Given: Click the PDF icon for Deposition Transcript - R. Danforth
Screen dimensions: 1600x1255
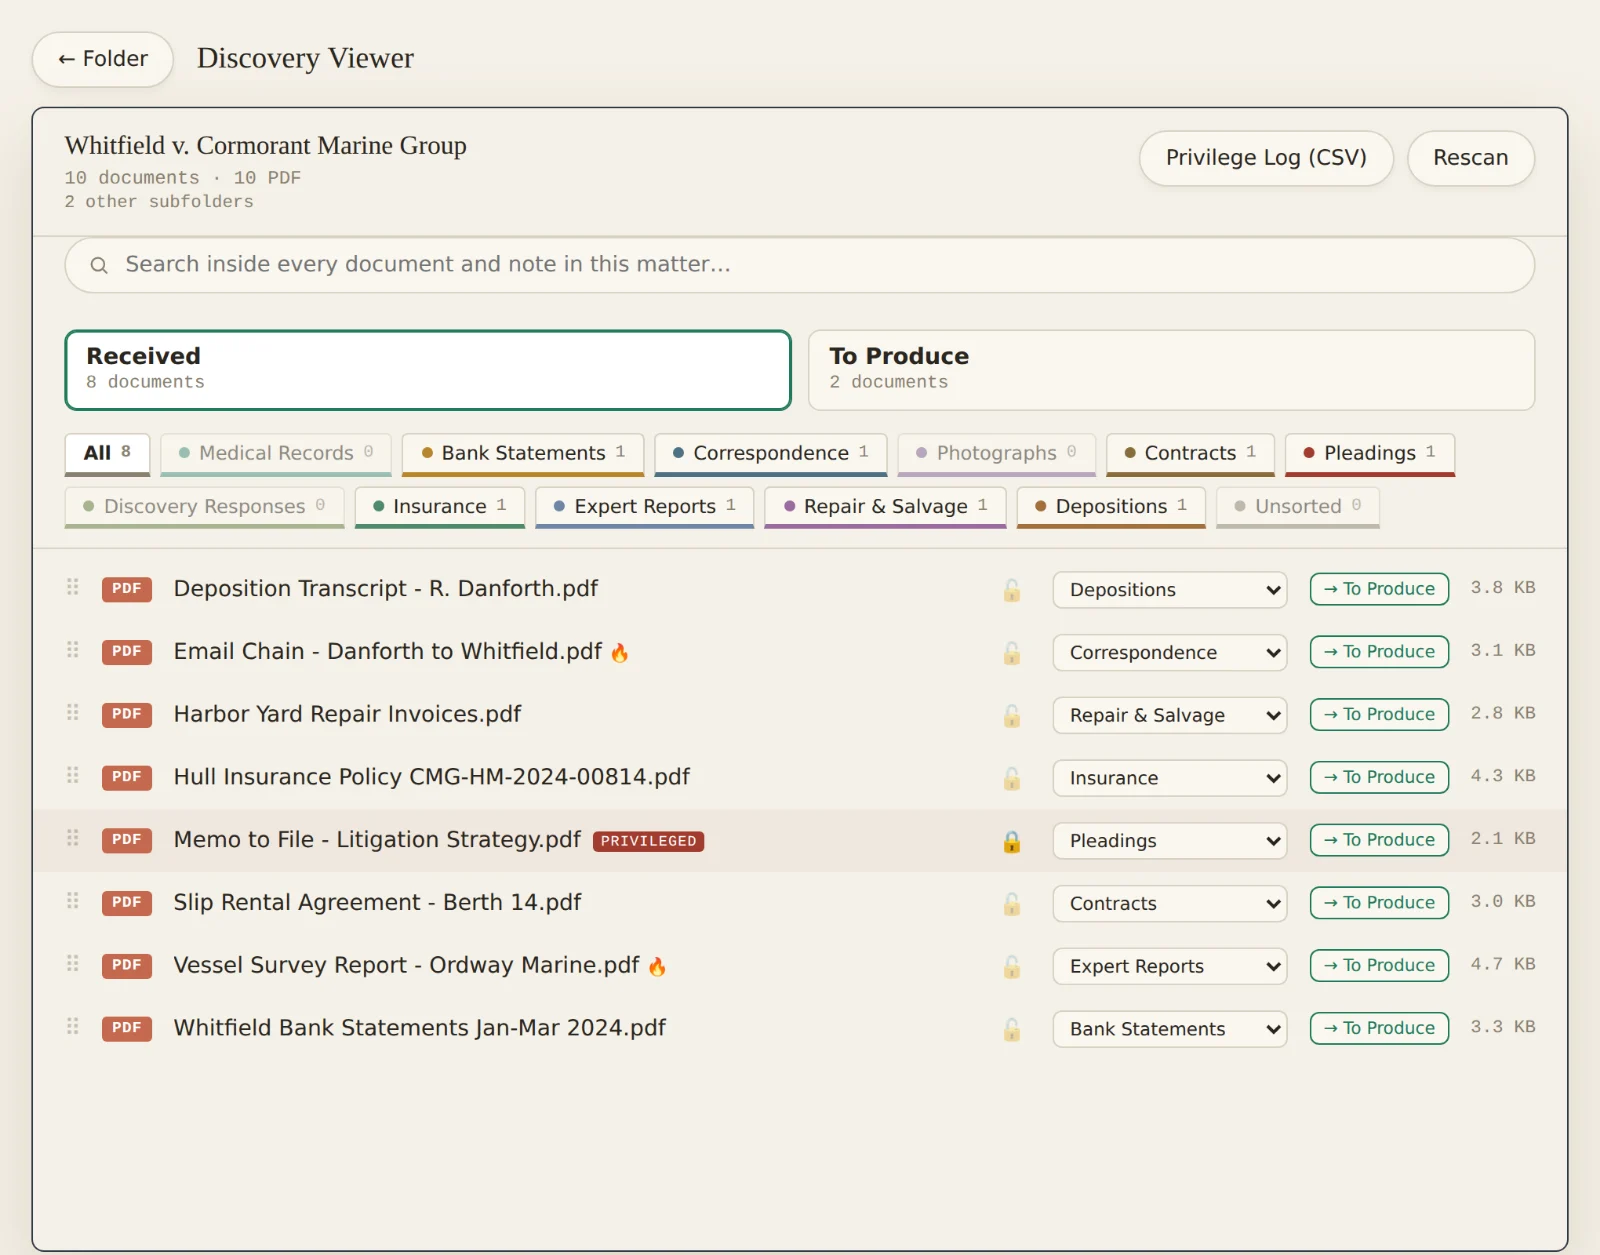Looking at the screenshot, I should coord(127,589).
